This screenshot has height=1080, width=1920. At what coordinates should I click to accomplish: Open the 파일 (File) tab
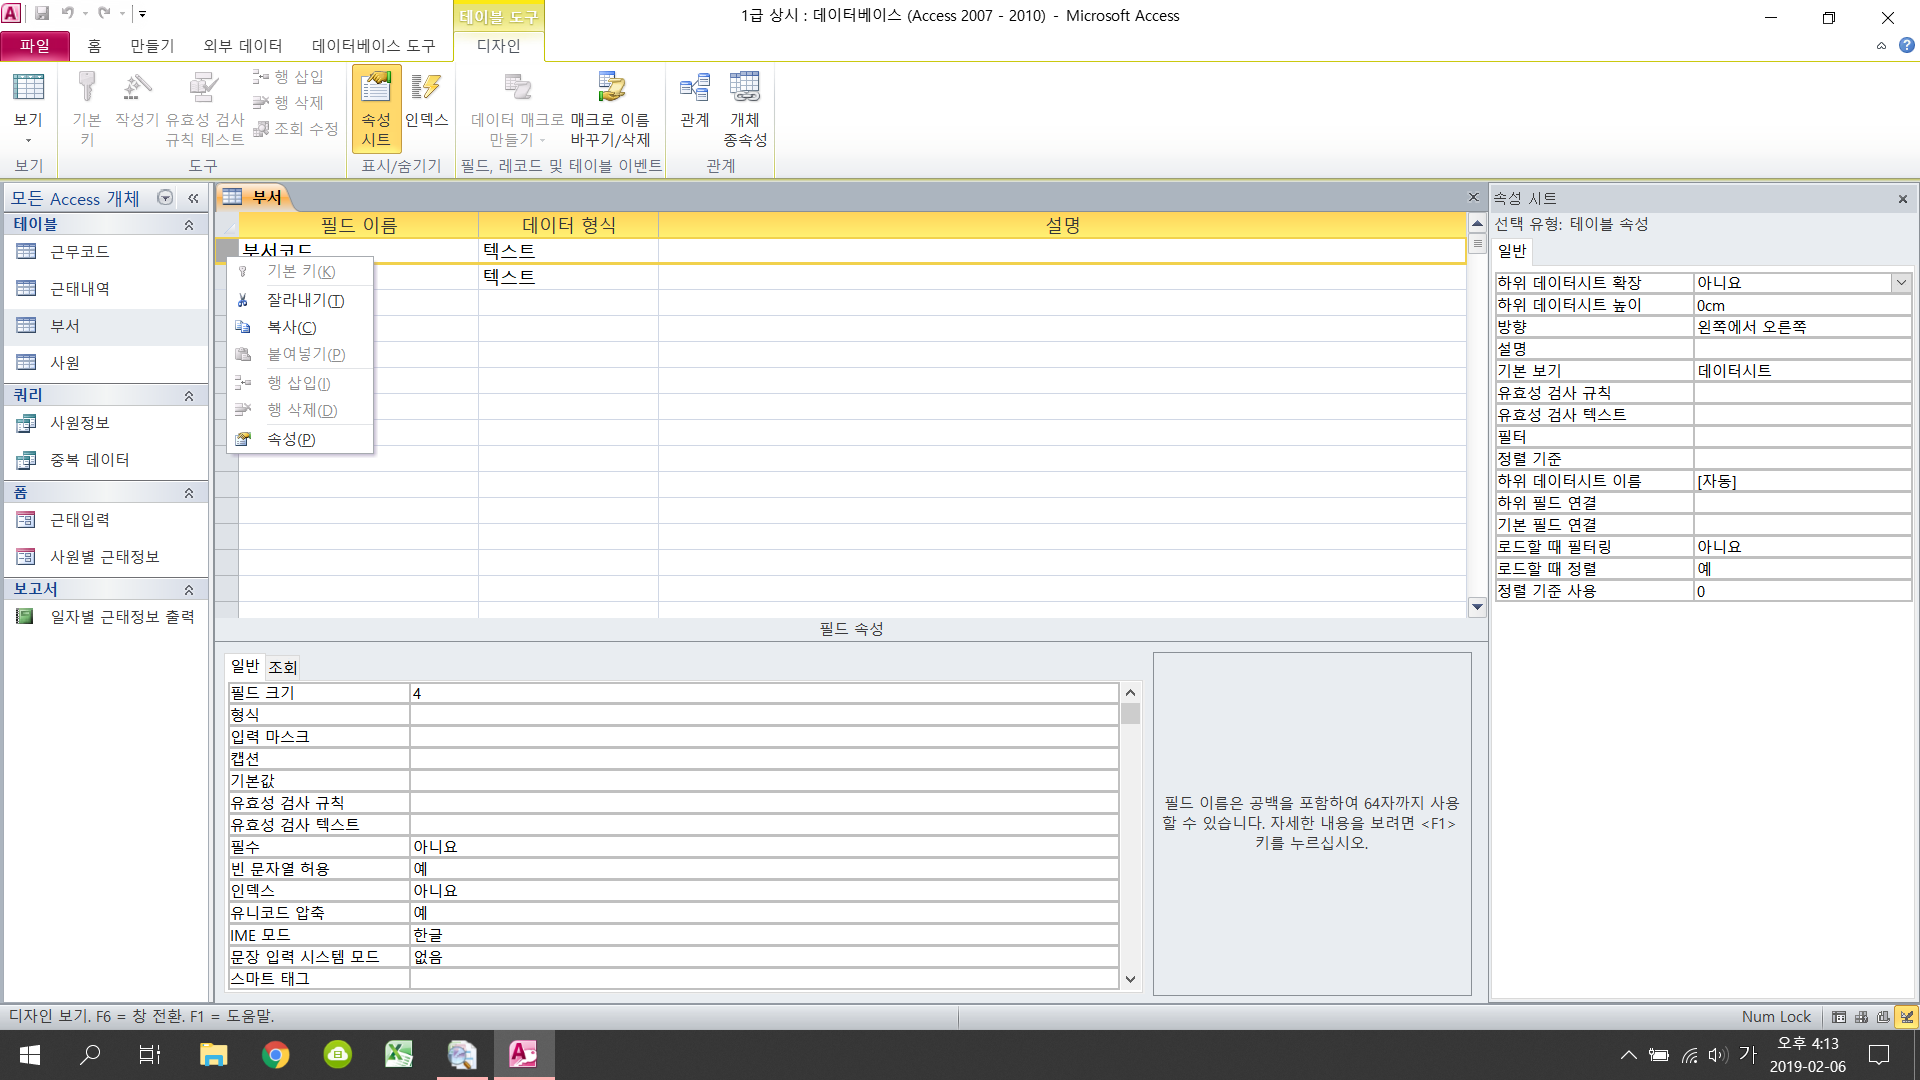tap(35, 46)
